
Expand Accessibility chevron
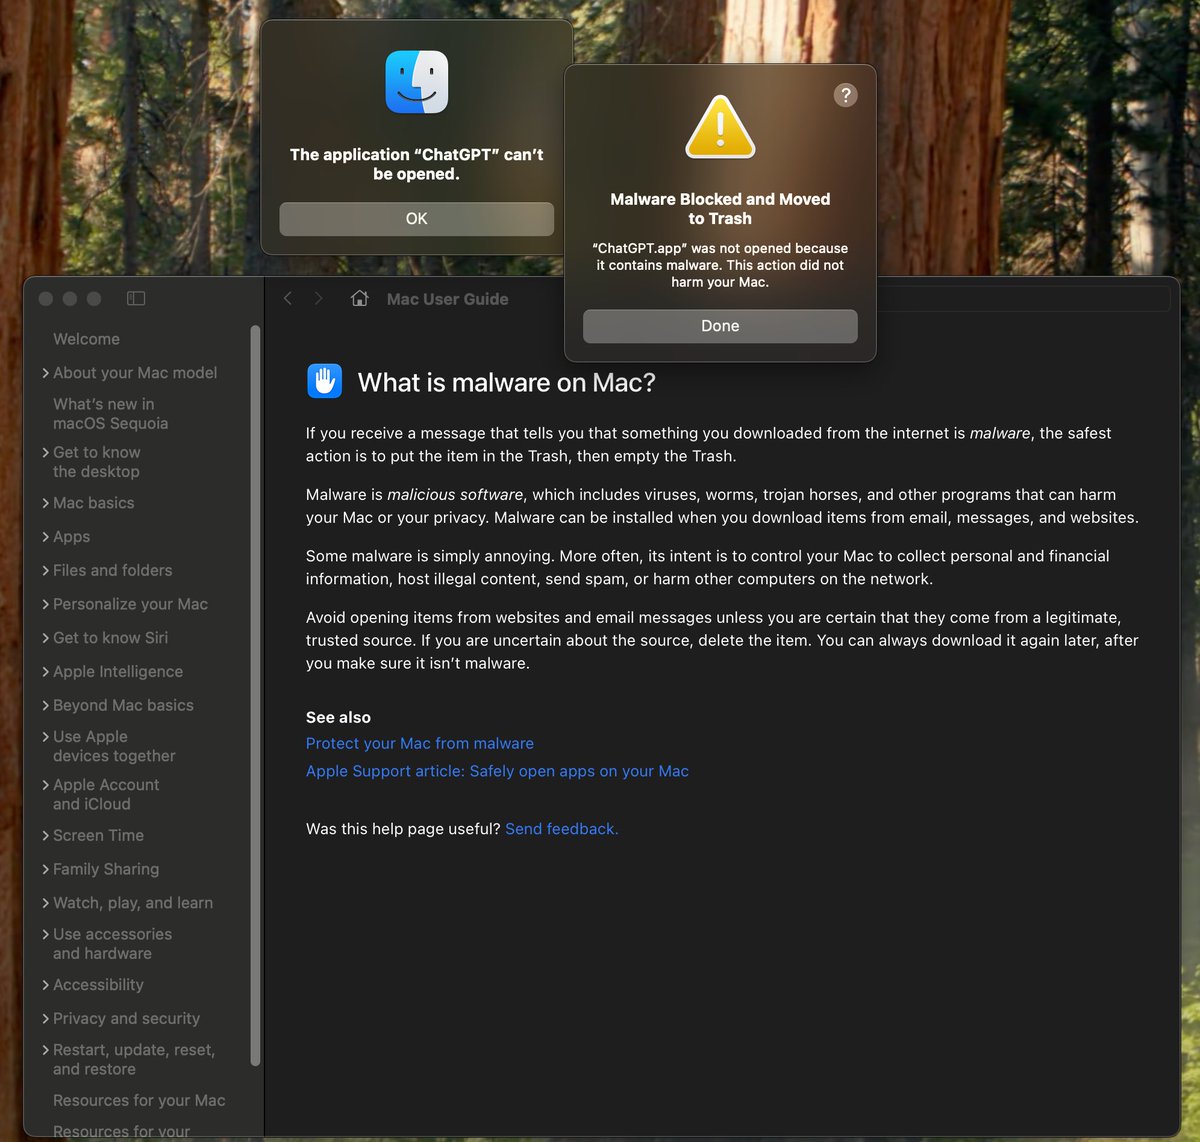(46, 985)
